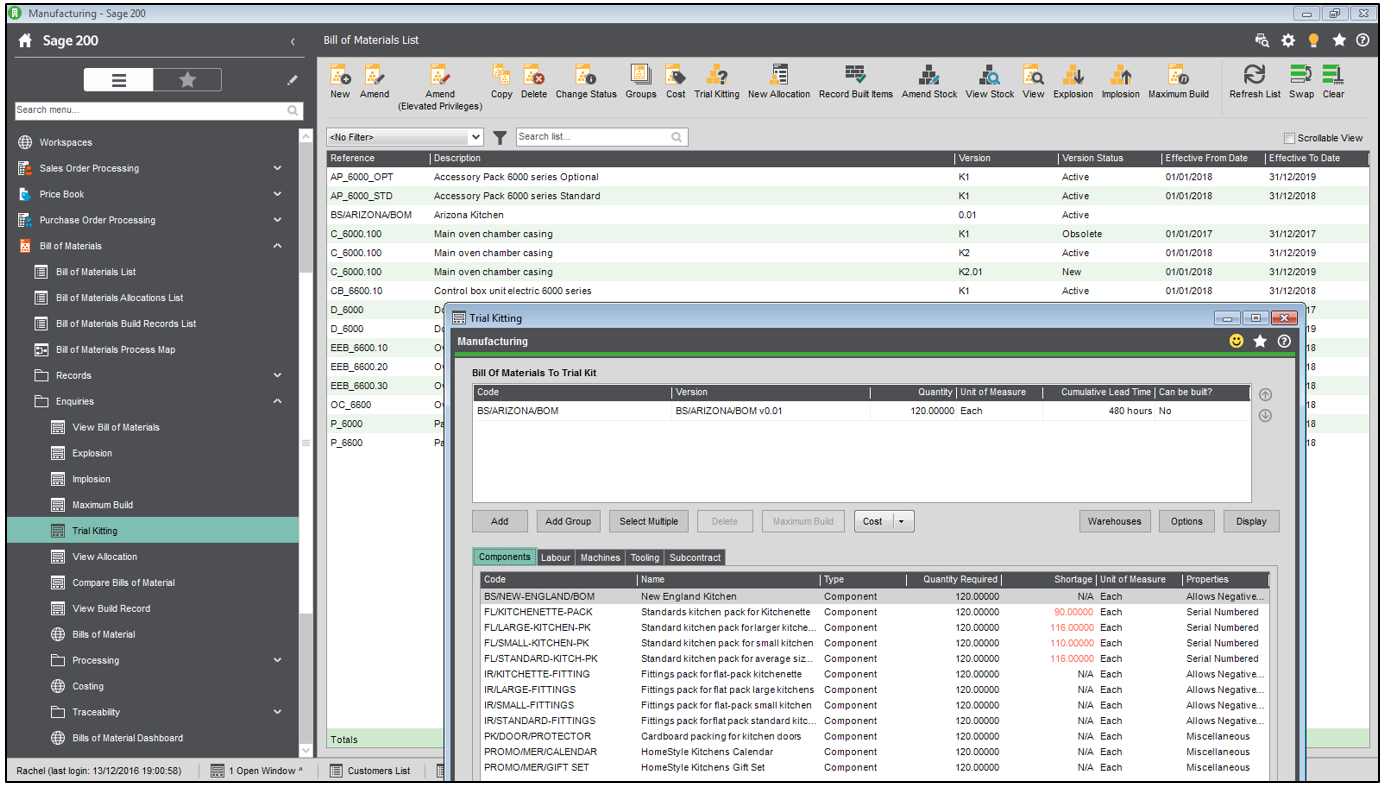Viewport: 1386px width, 787px height.
Task: Move BOM row up with the arrow
Action: point(1265,395)
